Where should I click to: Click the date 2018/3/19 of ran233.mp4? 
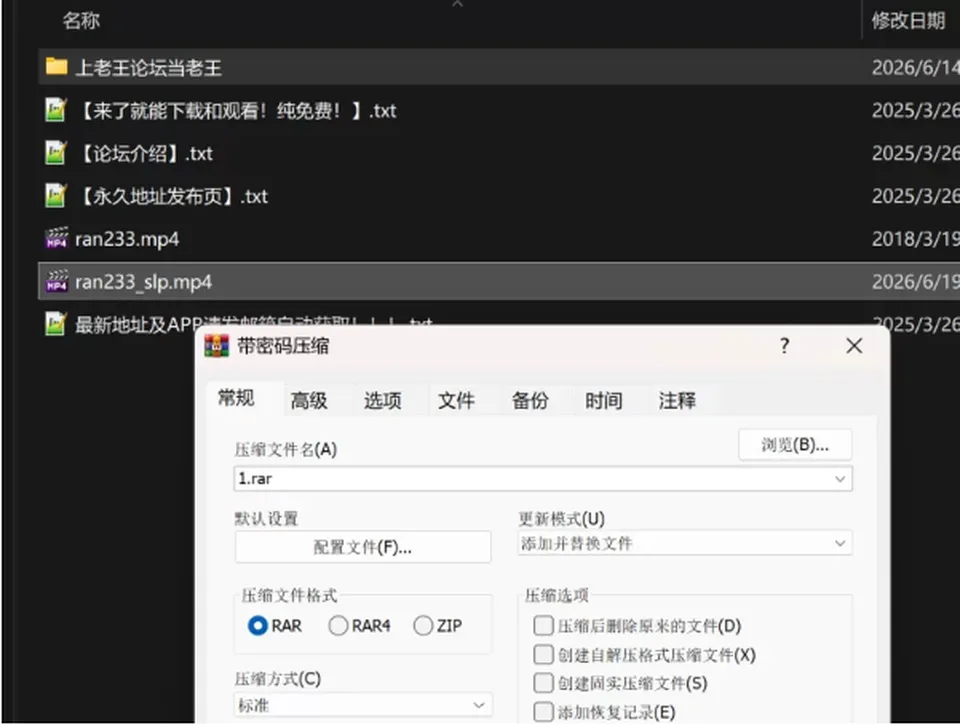[915, 239]
